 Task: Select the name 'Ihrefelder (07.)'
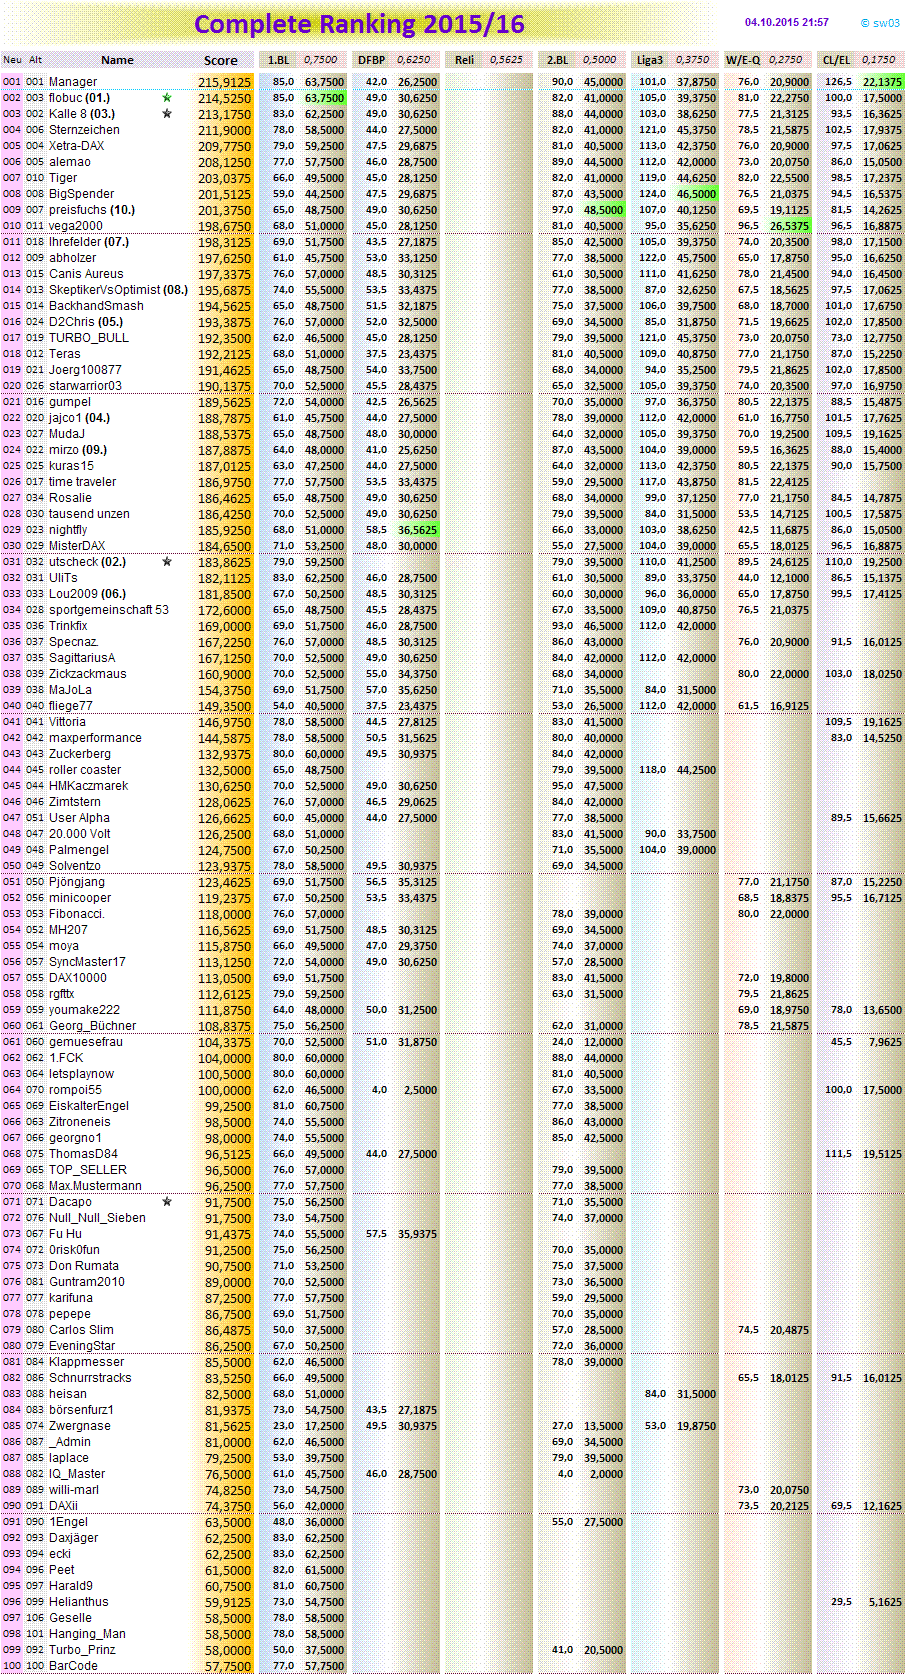coord(89,242)
